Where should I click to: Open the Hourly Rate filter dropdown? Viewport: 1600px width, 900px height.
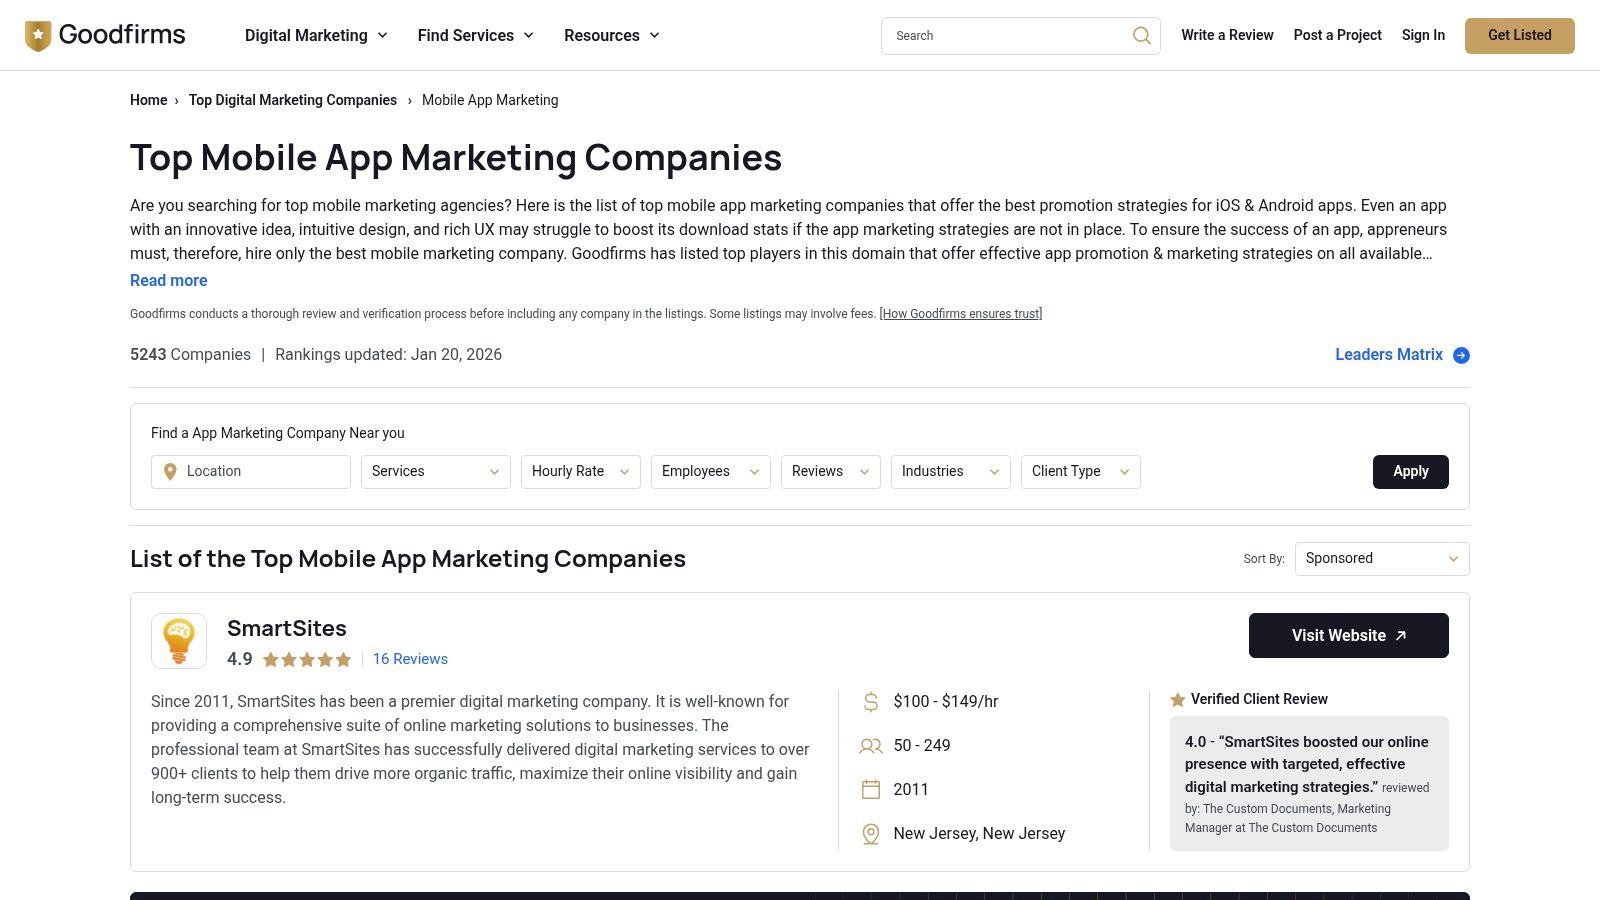tap(580, 472)
